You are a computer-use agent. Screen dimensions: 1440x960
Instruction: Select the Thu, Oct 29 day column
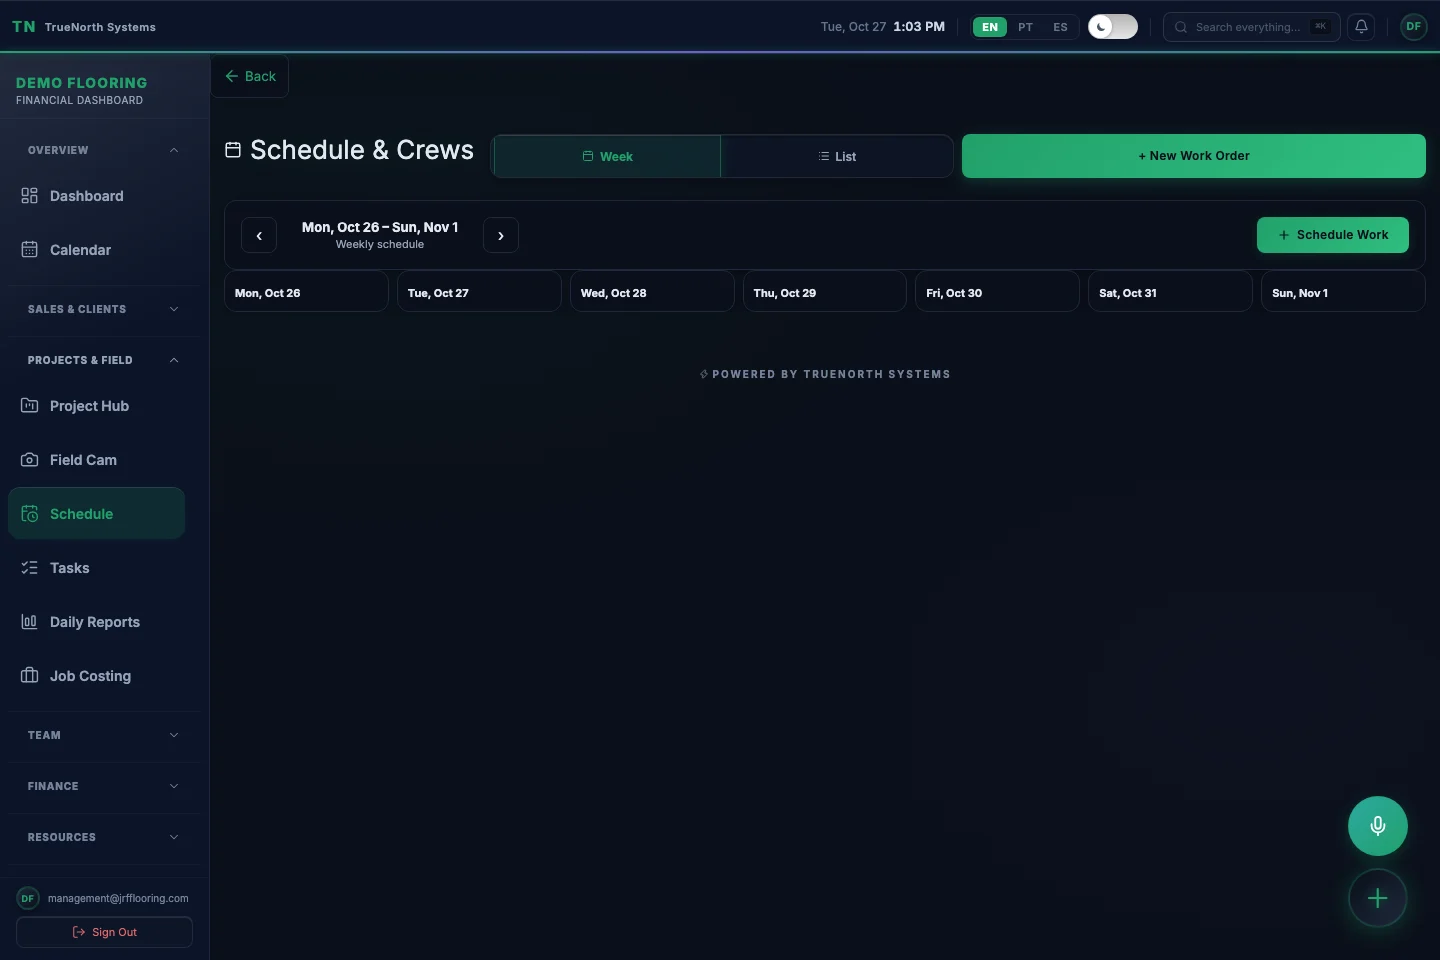pyautogui.click(x=825, y=292)
